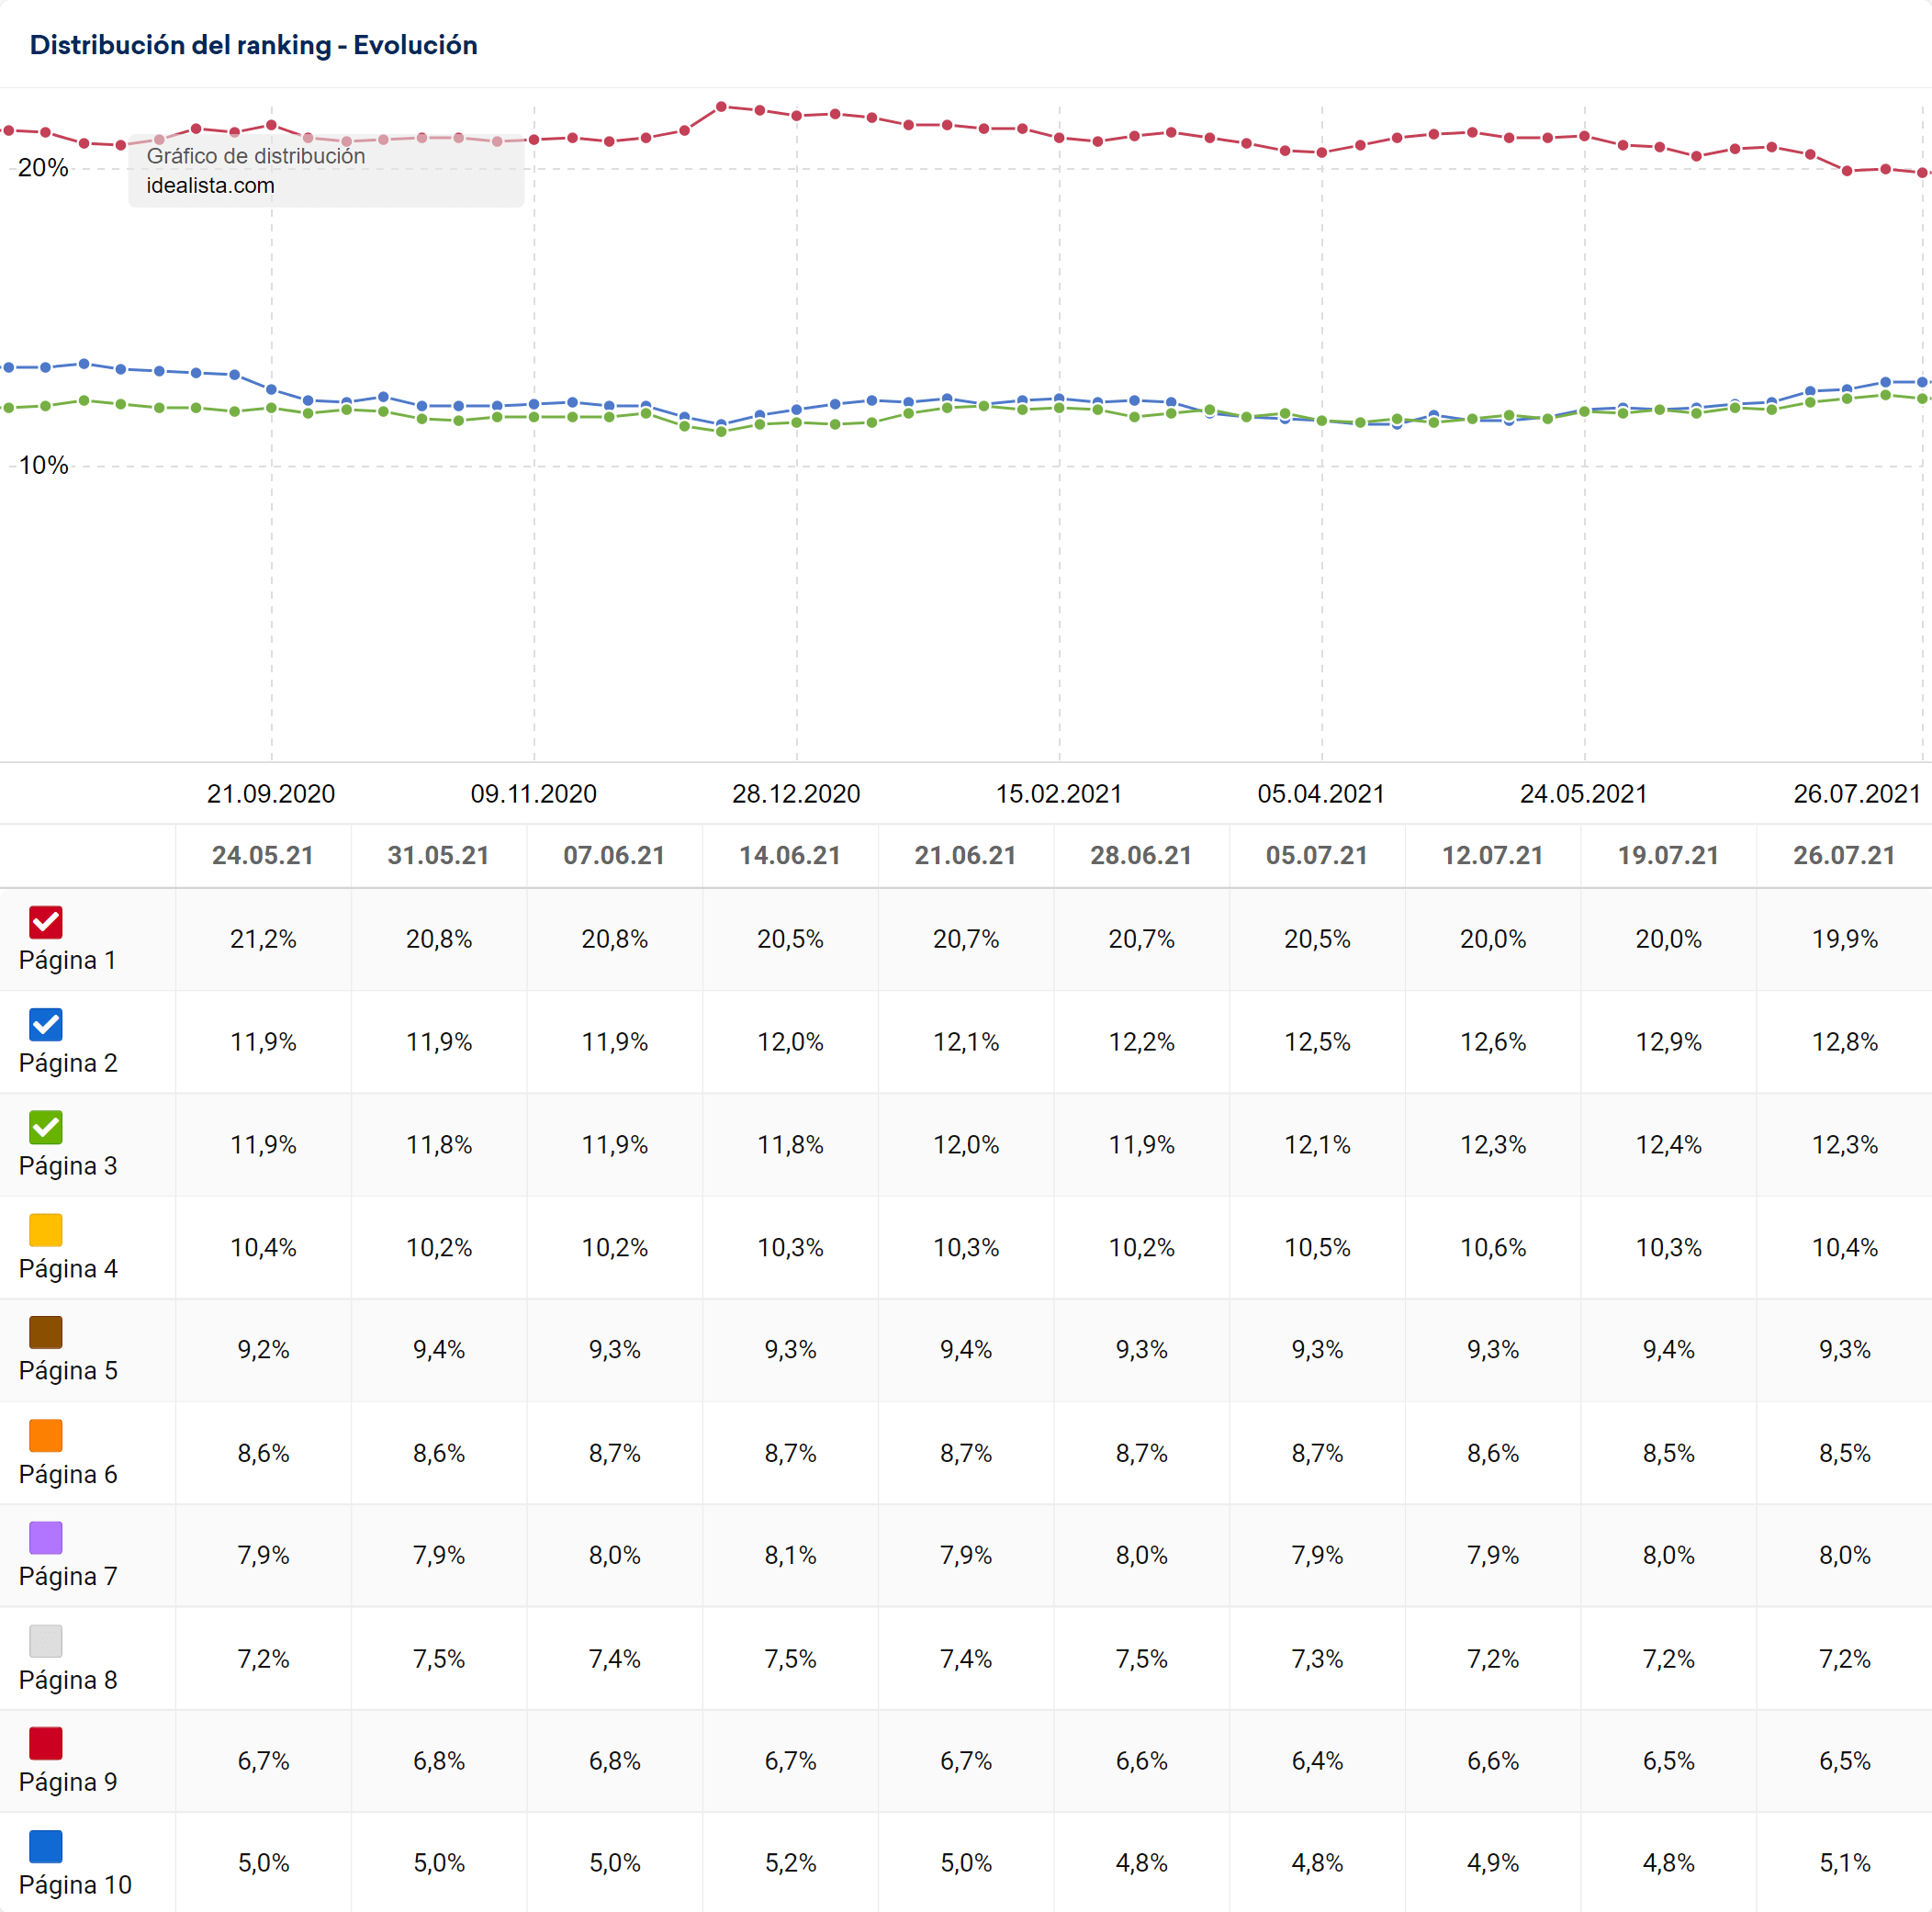Disable the green Página 3 checkbox
The image size is (1932, 1912).
46,1127
